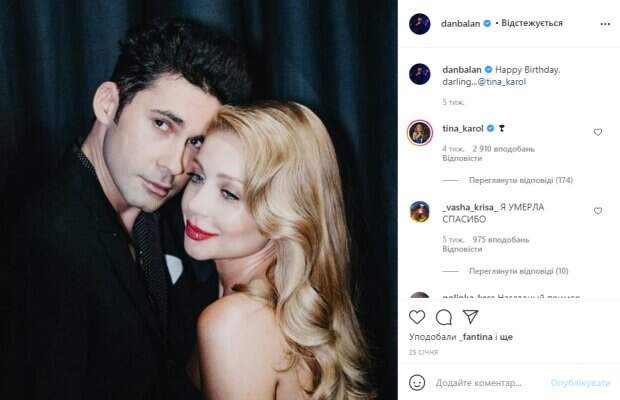Open _vasha_krisa_'s avatar

pyautogui.click(x=420, y=212)
